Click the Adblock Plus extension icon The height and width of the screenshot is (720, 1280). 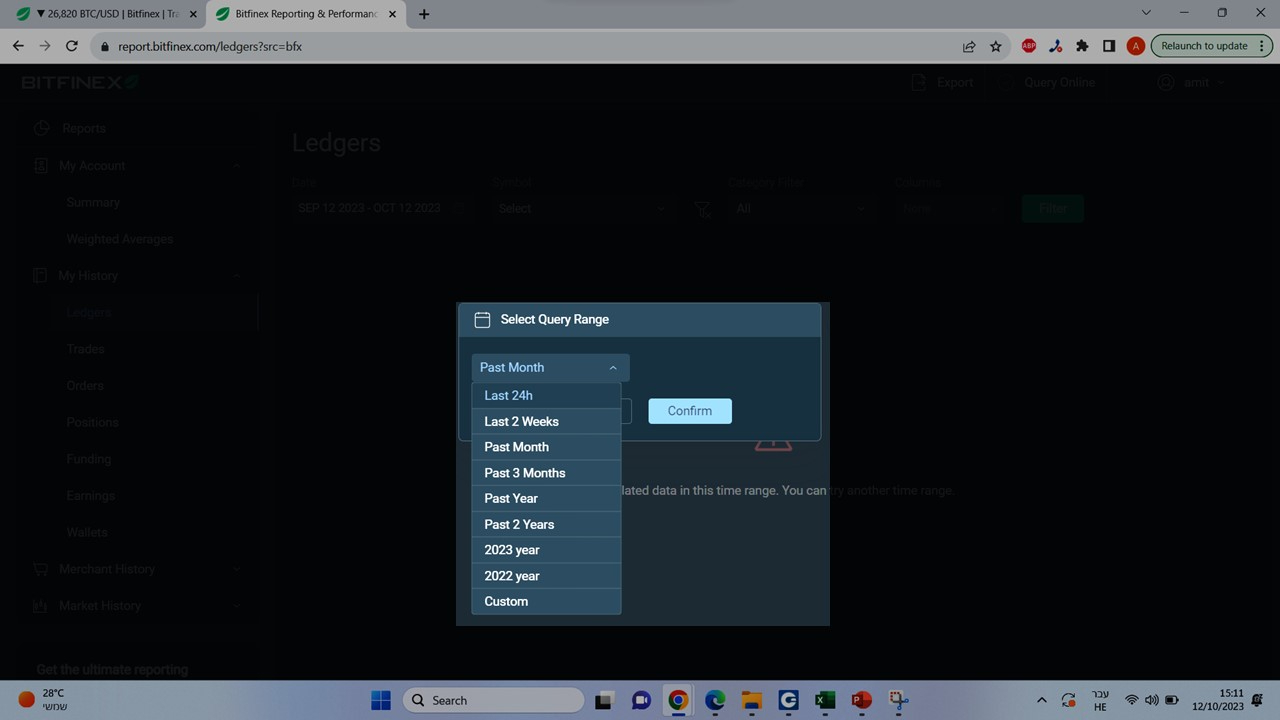[x=1029, y=46]
